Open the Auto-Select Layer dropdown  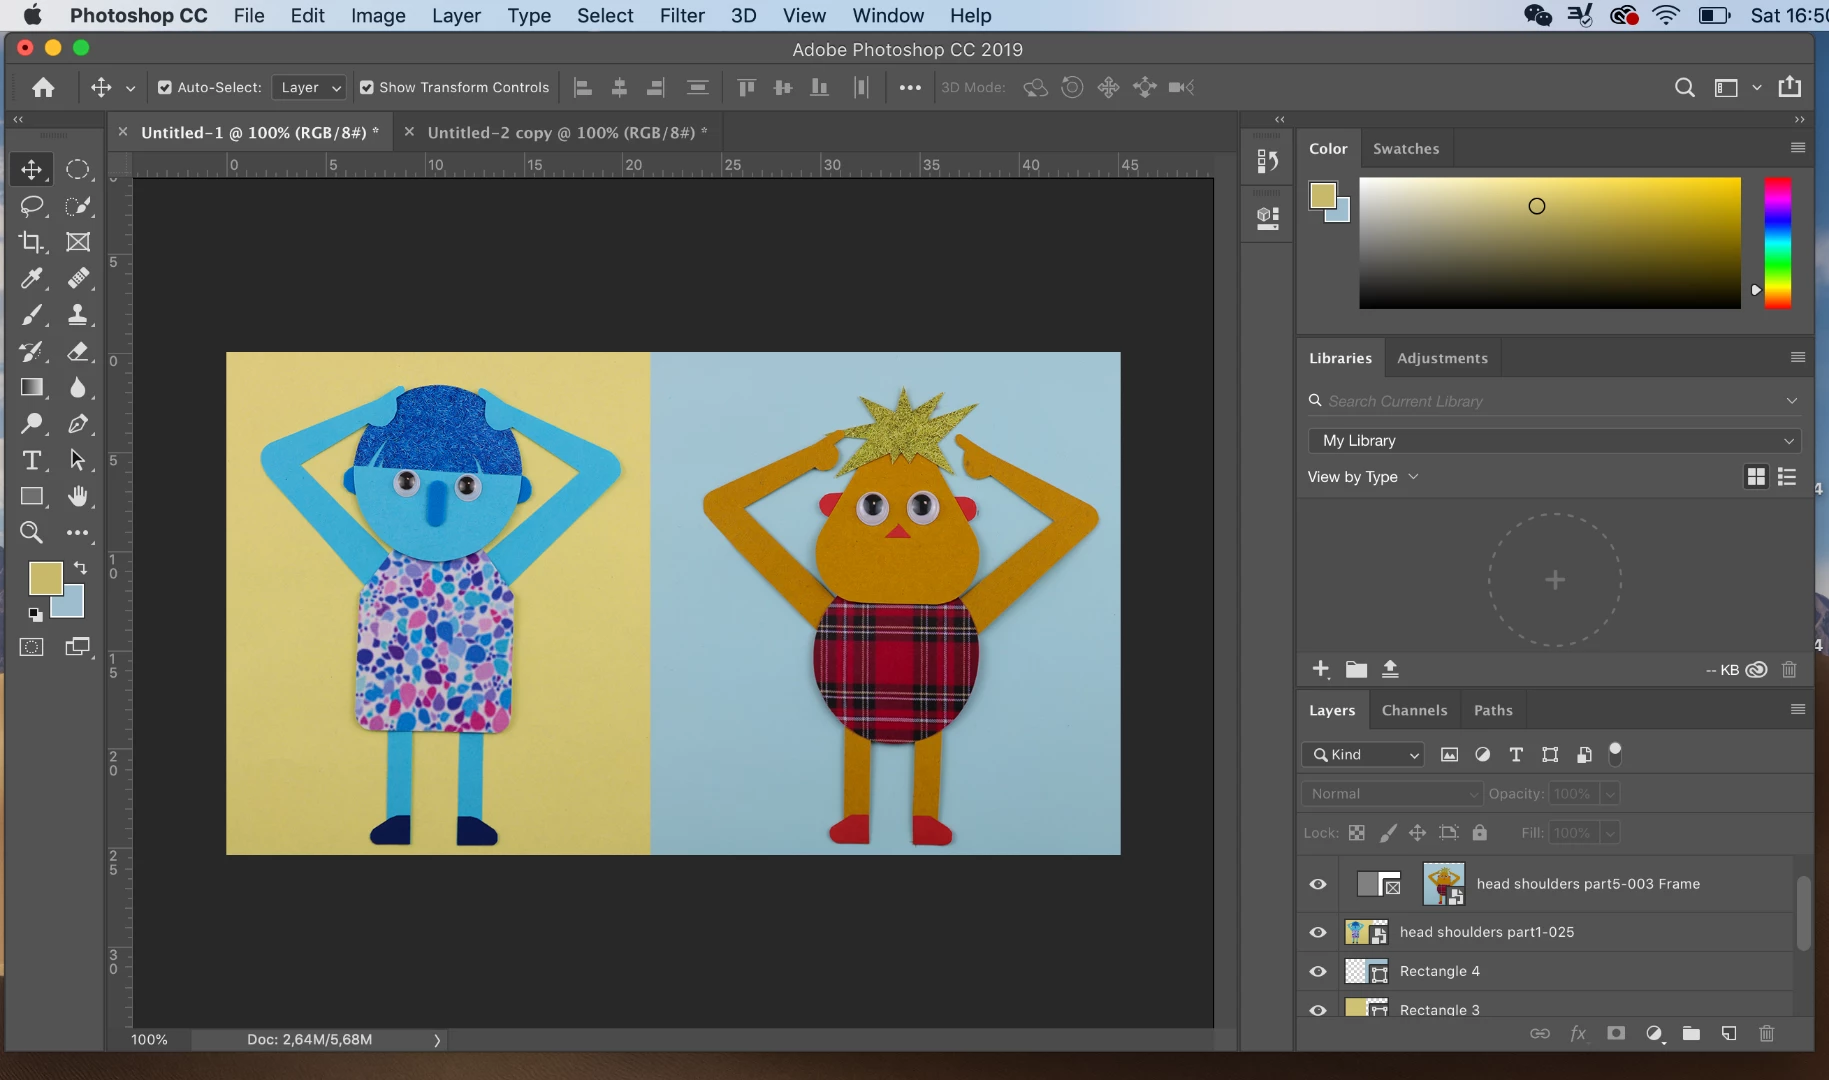(309, 88)
